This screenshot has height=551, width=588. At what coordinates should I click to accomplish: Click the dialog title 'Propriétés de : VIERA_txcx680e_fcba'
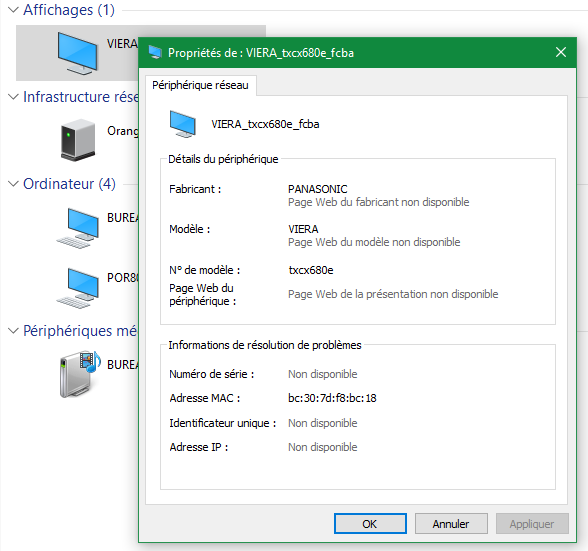261,53
